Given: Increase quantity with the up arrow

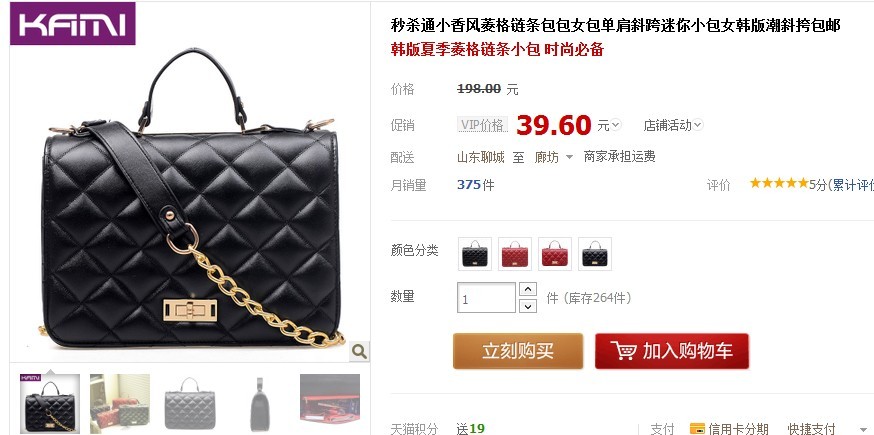Looking at the screenshot, I should [527, 289].
